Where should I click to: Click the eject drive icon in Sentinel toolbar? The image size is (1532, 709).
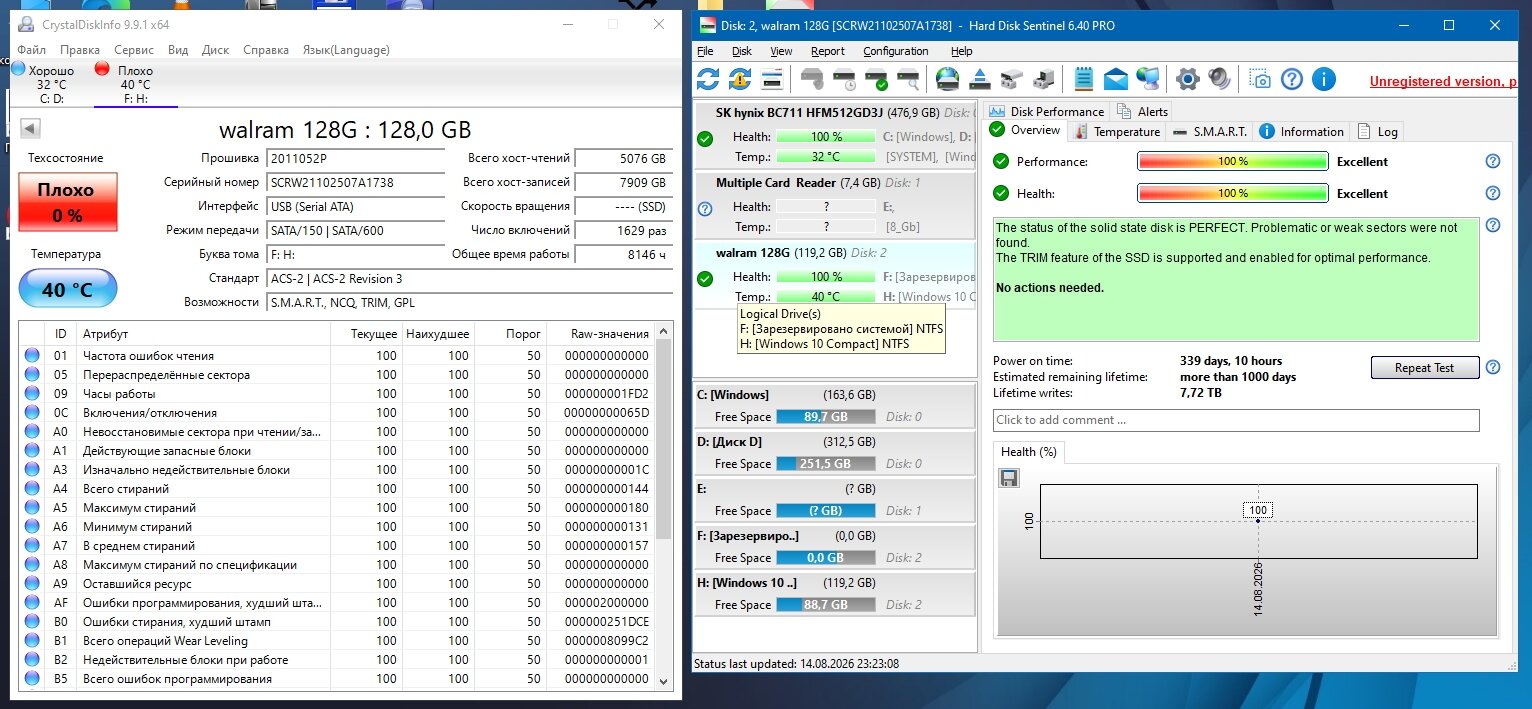[x=980, y=79]
